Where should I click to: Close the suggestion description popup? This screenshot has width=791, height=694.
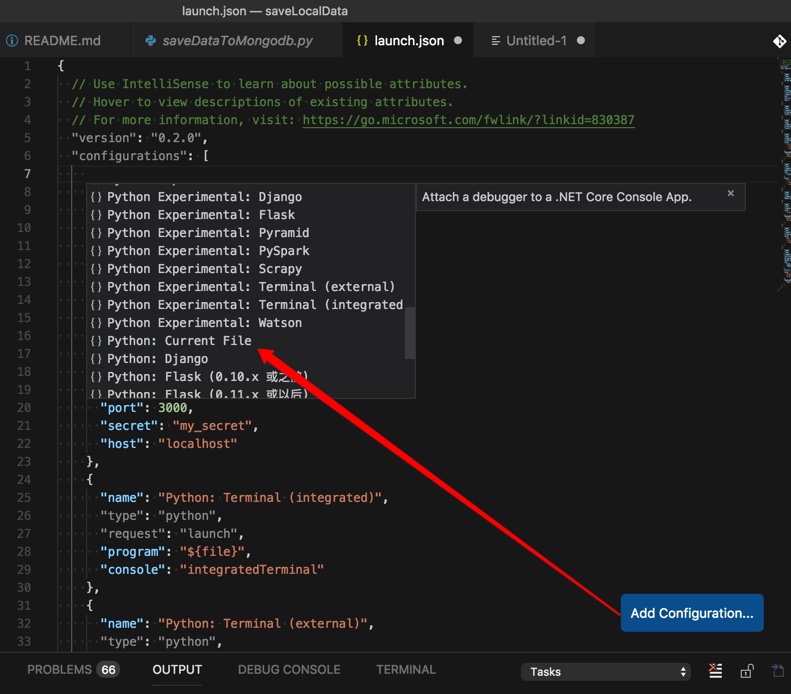tap(731, 193)
